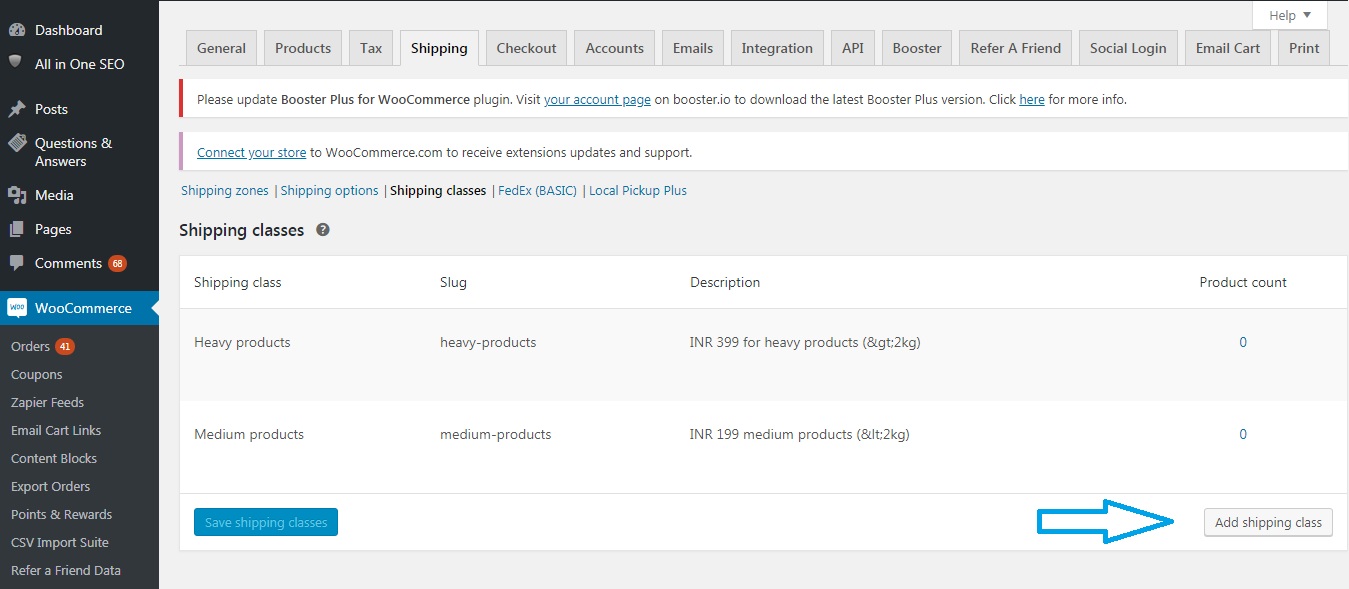Switch to Refer A Friend tab

pos(1016,48)
